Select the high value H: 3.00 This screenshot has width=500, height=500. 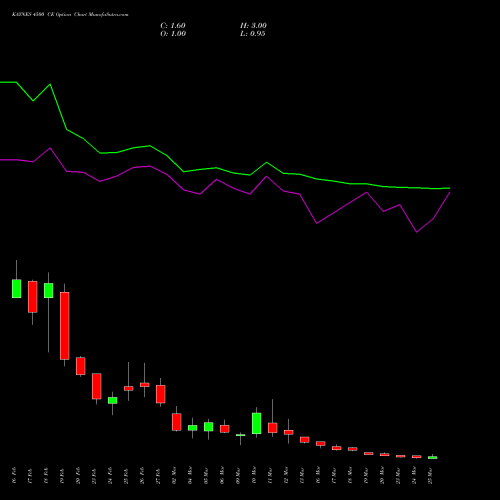[x=253, y=26]
